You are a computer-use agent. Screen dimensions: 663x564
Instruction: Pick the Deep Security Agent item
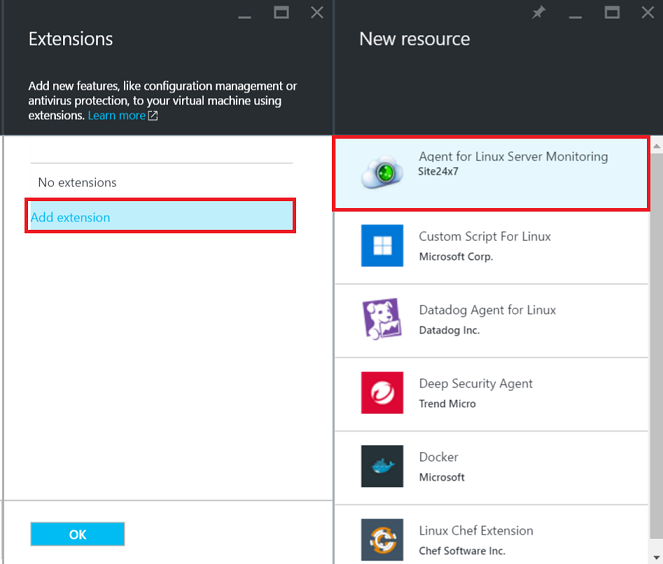[475, 384]
